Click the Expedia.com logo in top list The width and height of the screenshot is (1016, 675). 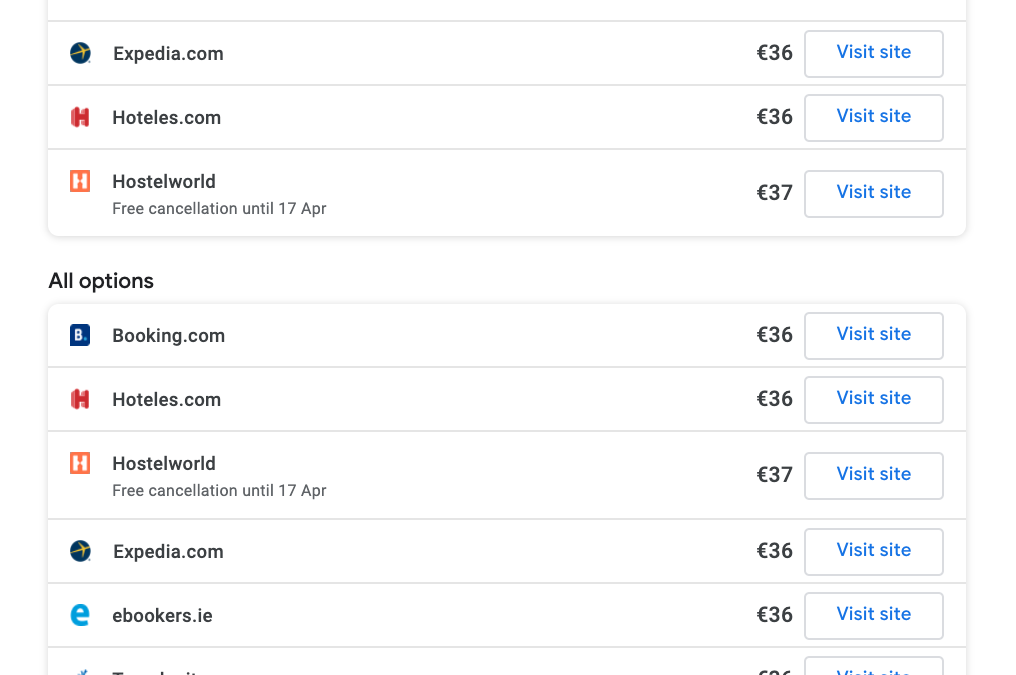click(80, 53)
